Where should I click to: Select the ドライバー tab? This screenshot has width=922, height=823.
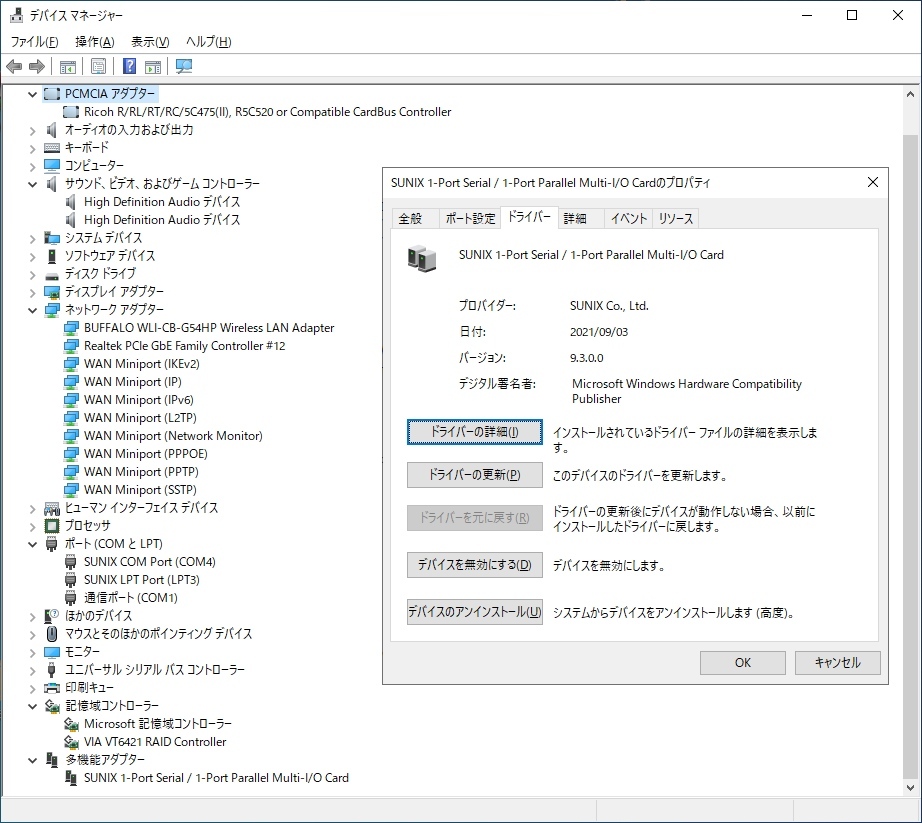click(x=529, y=217)
